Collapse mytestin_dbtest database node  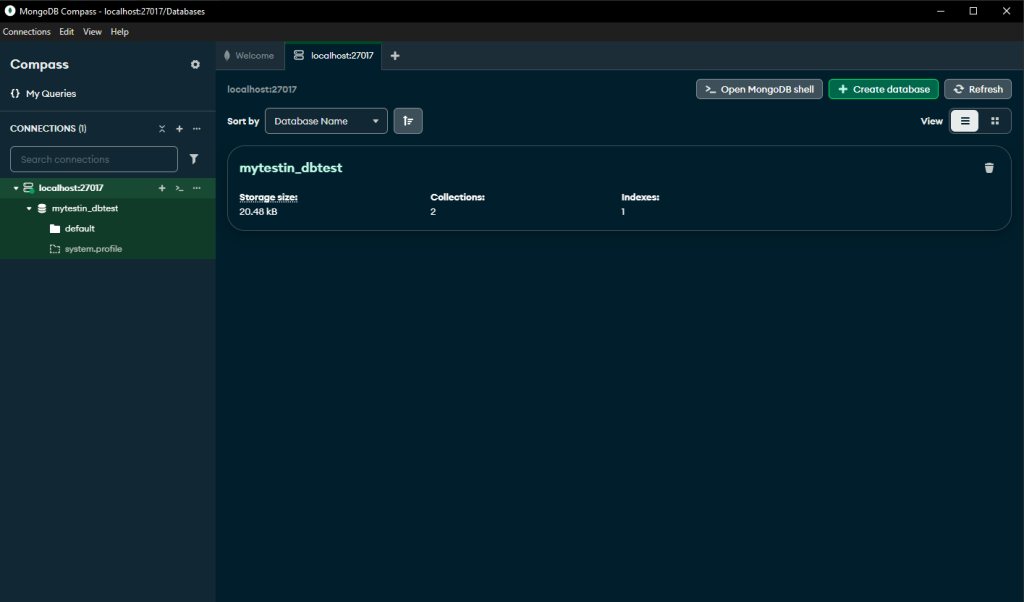[x=29, y=208]
